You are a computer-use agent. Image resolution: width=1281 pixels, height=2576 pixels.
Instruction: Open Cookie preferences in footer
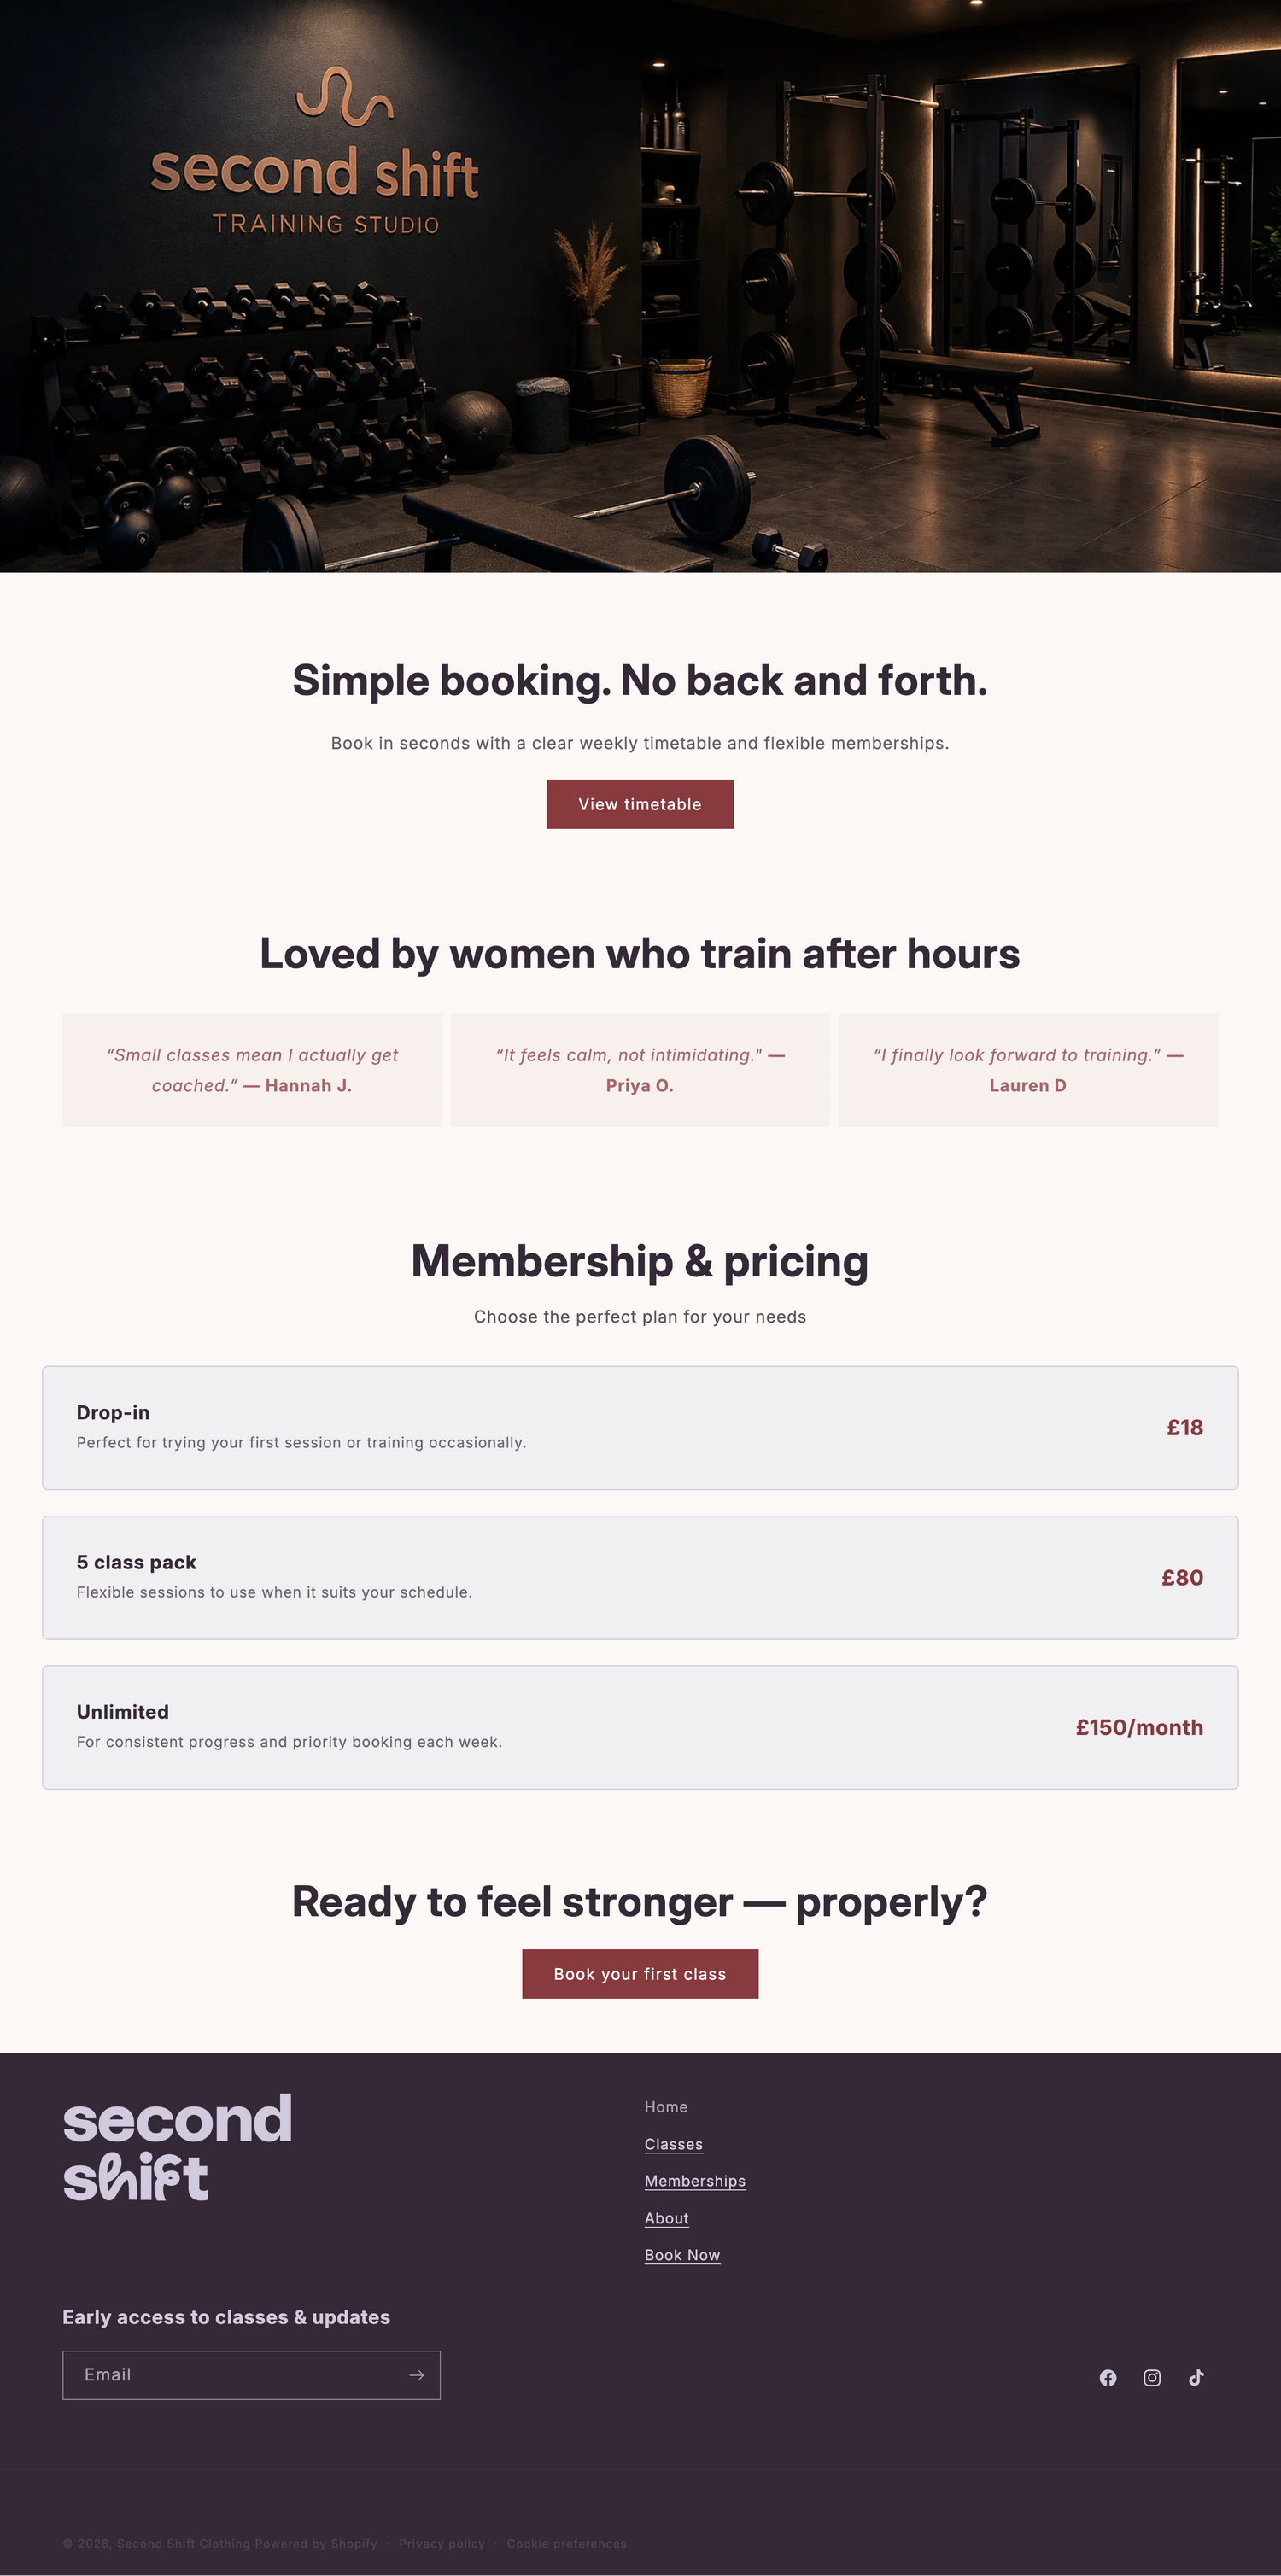click(x=567, y=2543)
